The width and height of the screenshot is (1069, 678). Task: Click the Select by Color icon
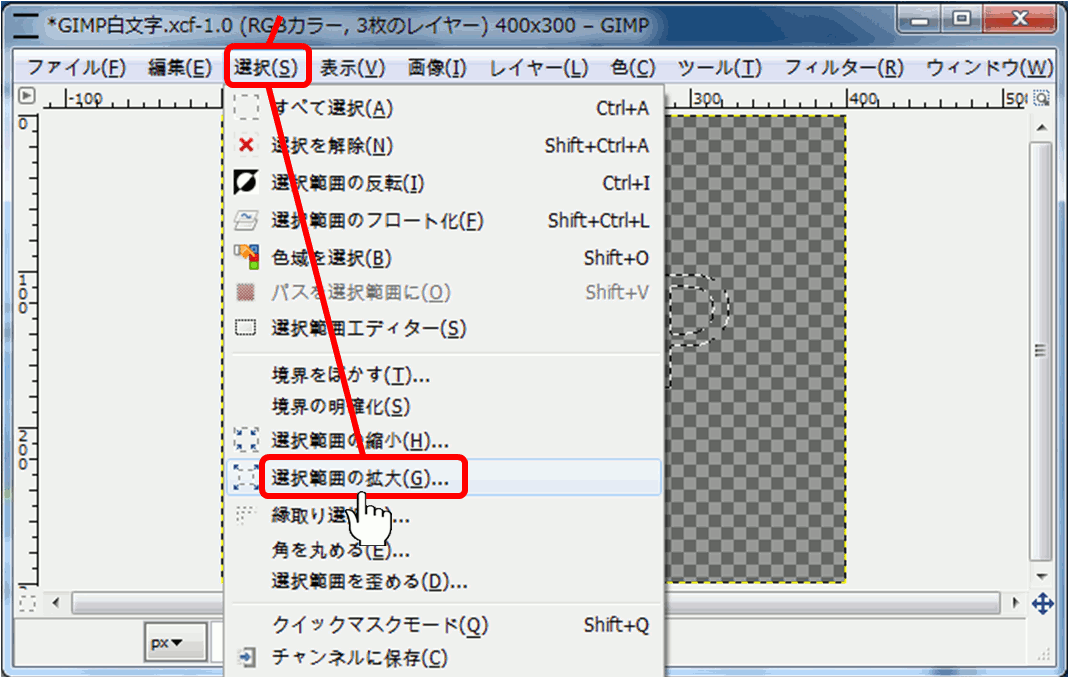(246, 258)
